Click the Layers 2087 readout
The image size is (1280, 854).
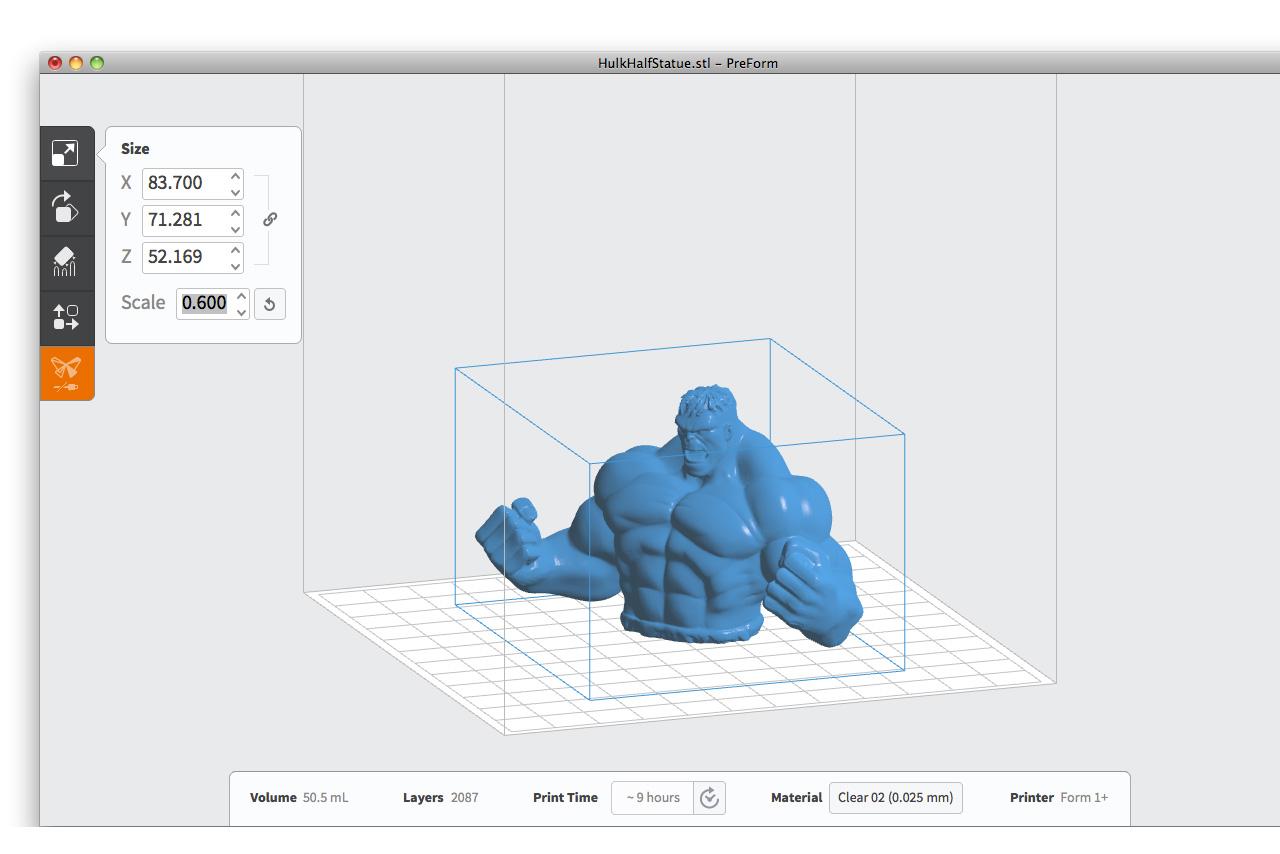click(x=440, y=798)
